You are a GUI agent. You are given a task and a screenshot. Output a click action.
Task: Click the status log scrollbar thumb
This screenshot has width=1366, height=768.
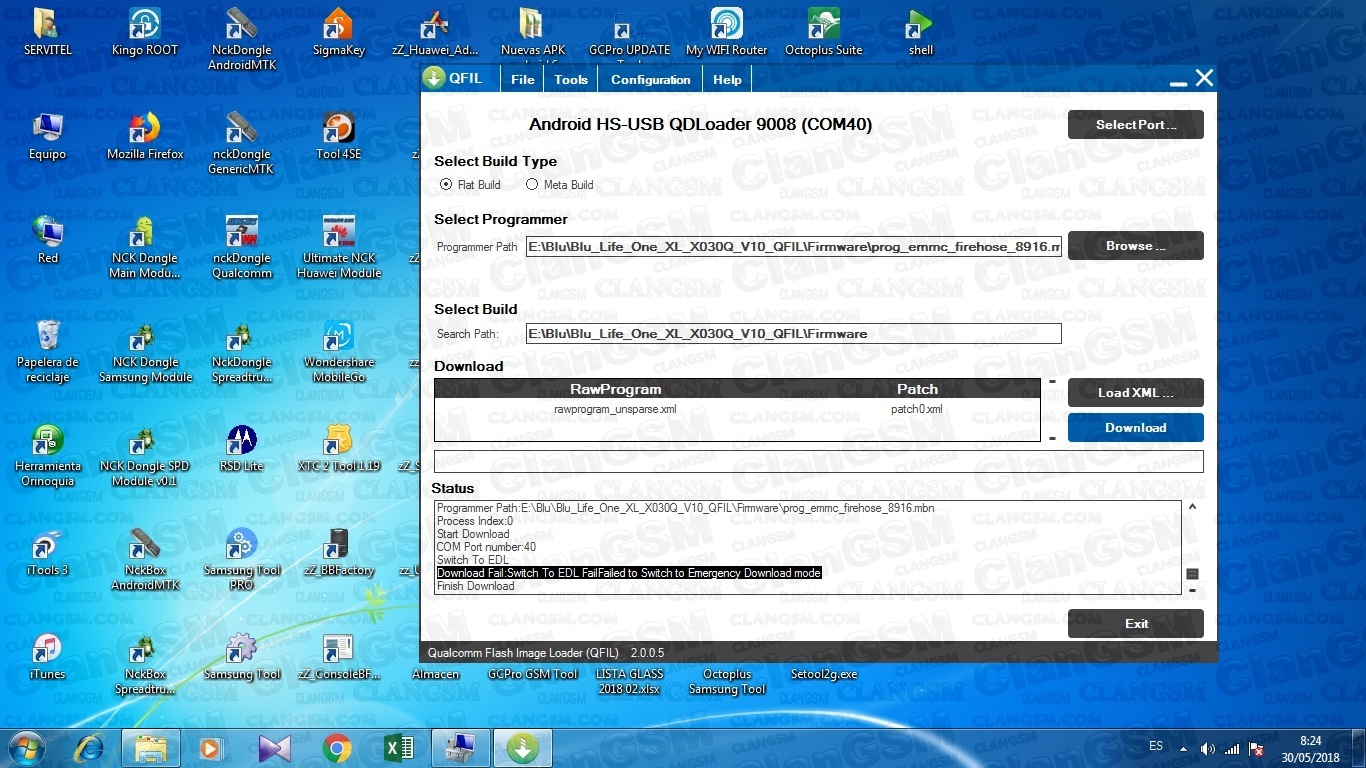pyautogui.click(x=1192, y=574)
